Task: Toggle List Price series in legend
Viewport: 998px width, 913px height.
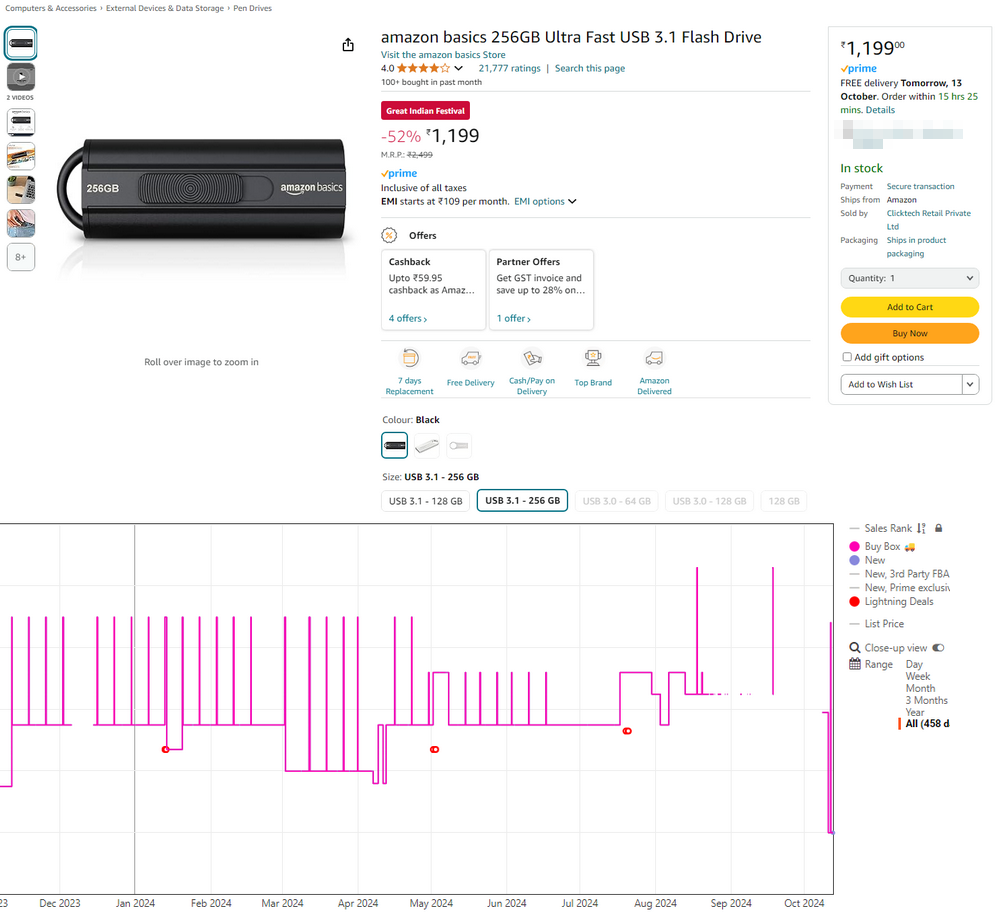Action: coord(876,624)
